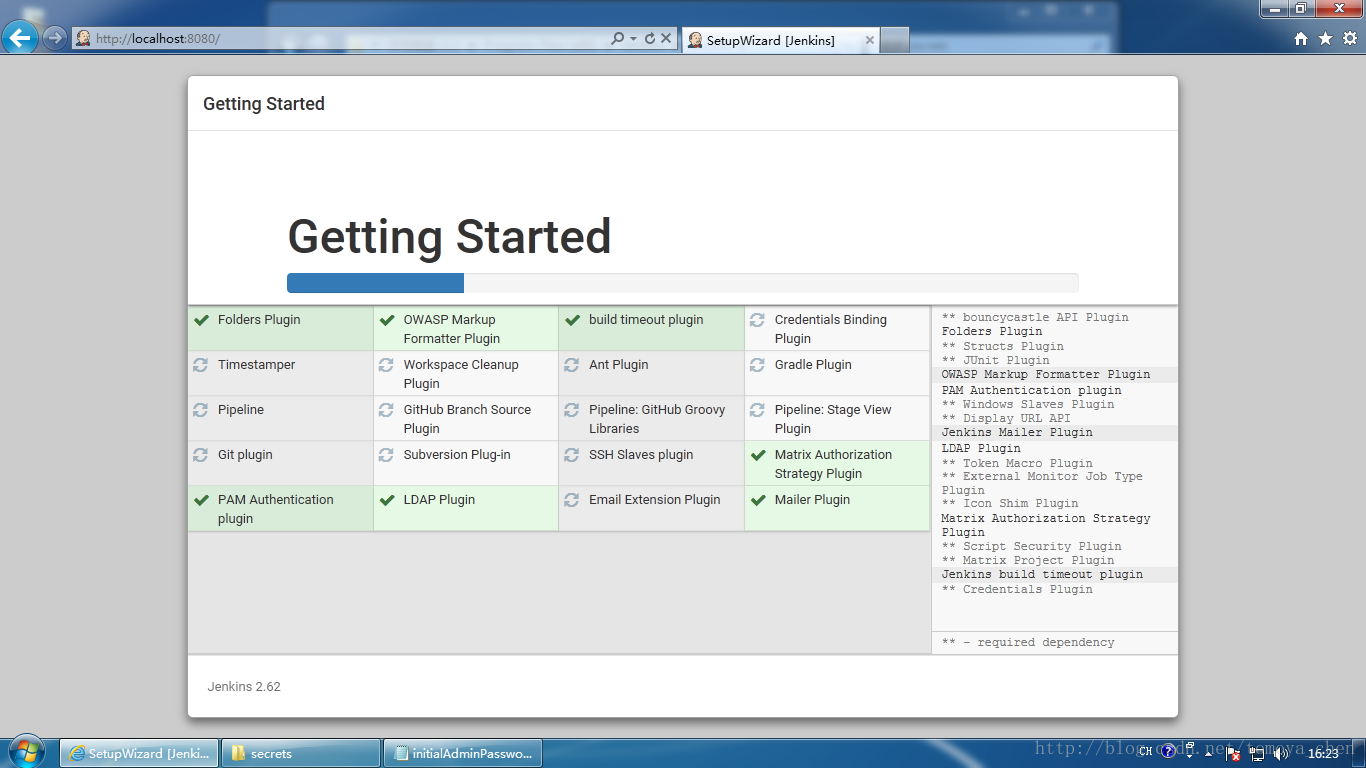Click the PAM Authentication plugin checkmark

point(201,500)
